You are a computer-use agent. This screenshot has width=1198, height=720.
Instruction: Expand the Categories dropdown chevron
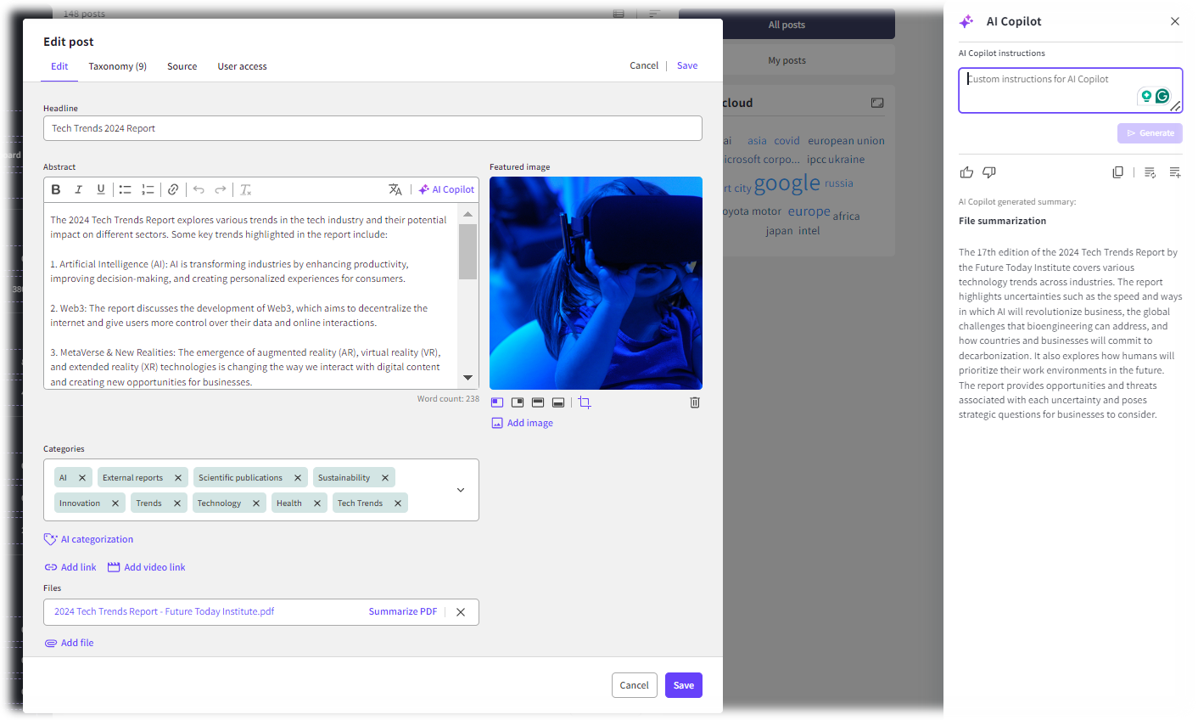point(460,490)
